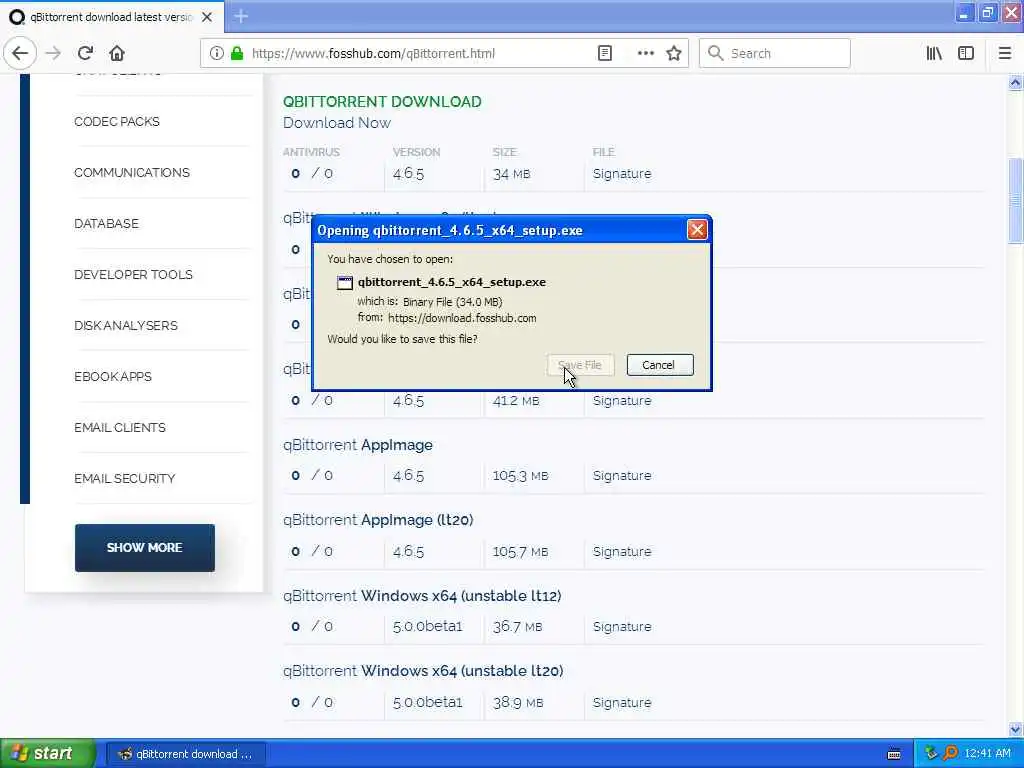
Task: Select the qBittorrent download tab
Action: [x=111, y=17]
